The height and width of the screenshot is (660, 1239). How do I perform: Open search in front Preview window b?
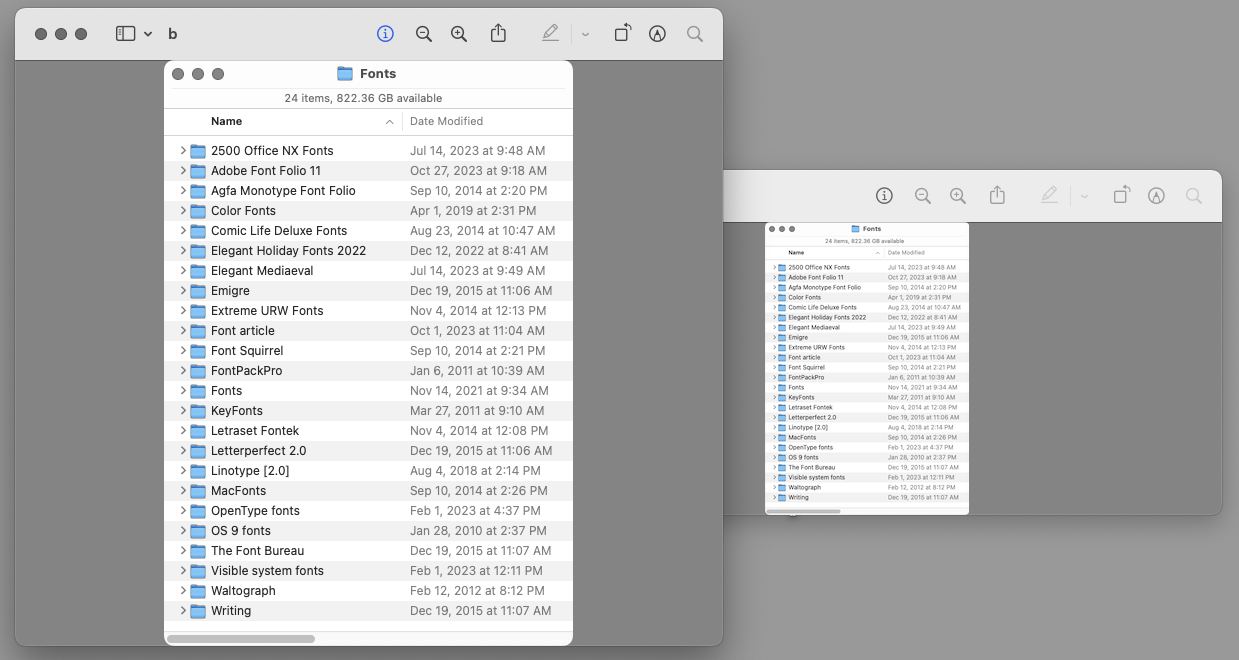click(x=695, y=34)
